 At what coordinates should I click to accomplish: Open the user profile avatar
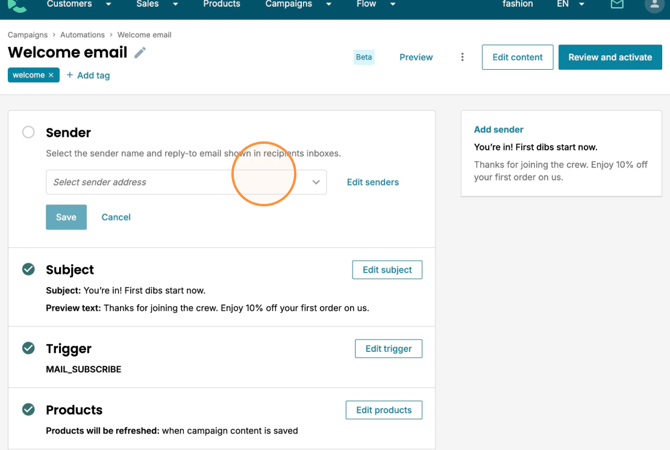tap(654, 5)
